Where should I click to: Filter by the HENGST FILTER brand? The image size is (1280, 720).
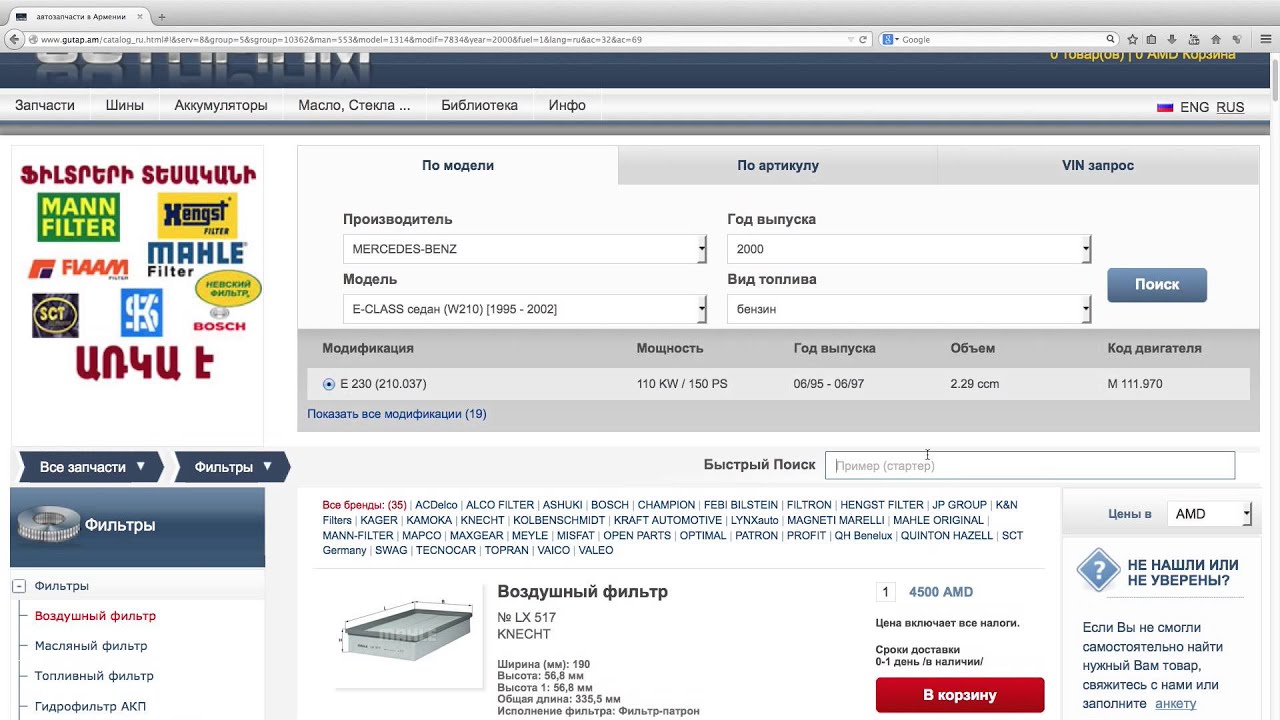tap(882, 505)
